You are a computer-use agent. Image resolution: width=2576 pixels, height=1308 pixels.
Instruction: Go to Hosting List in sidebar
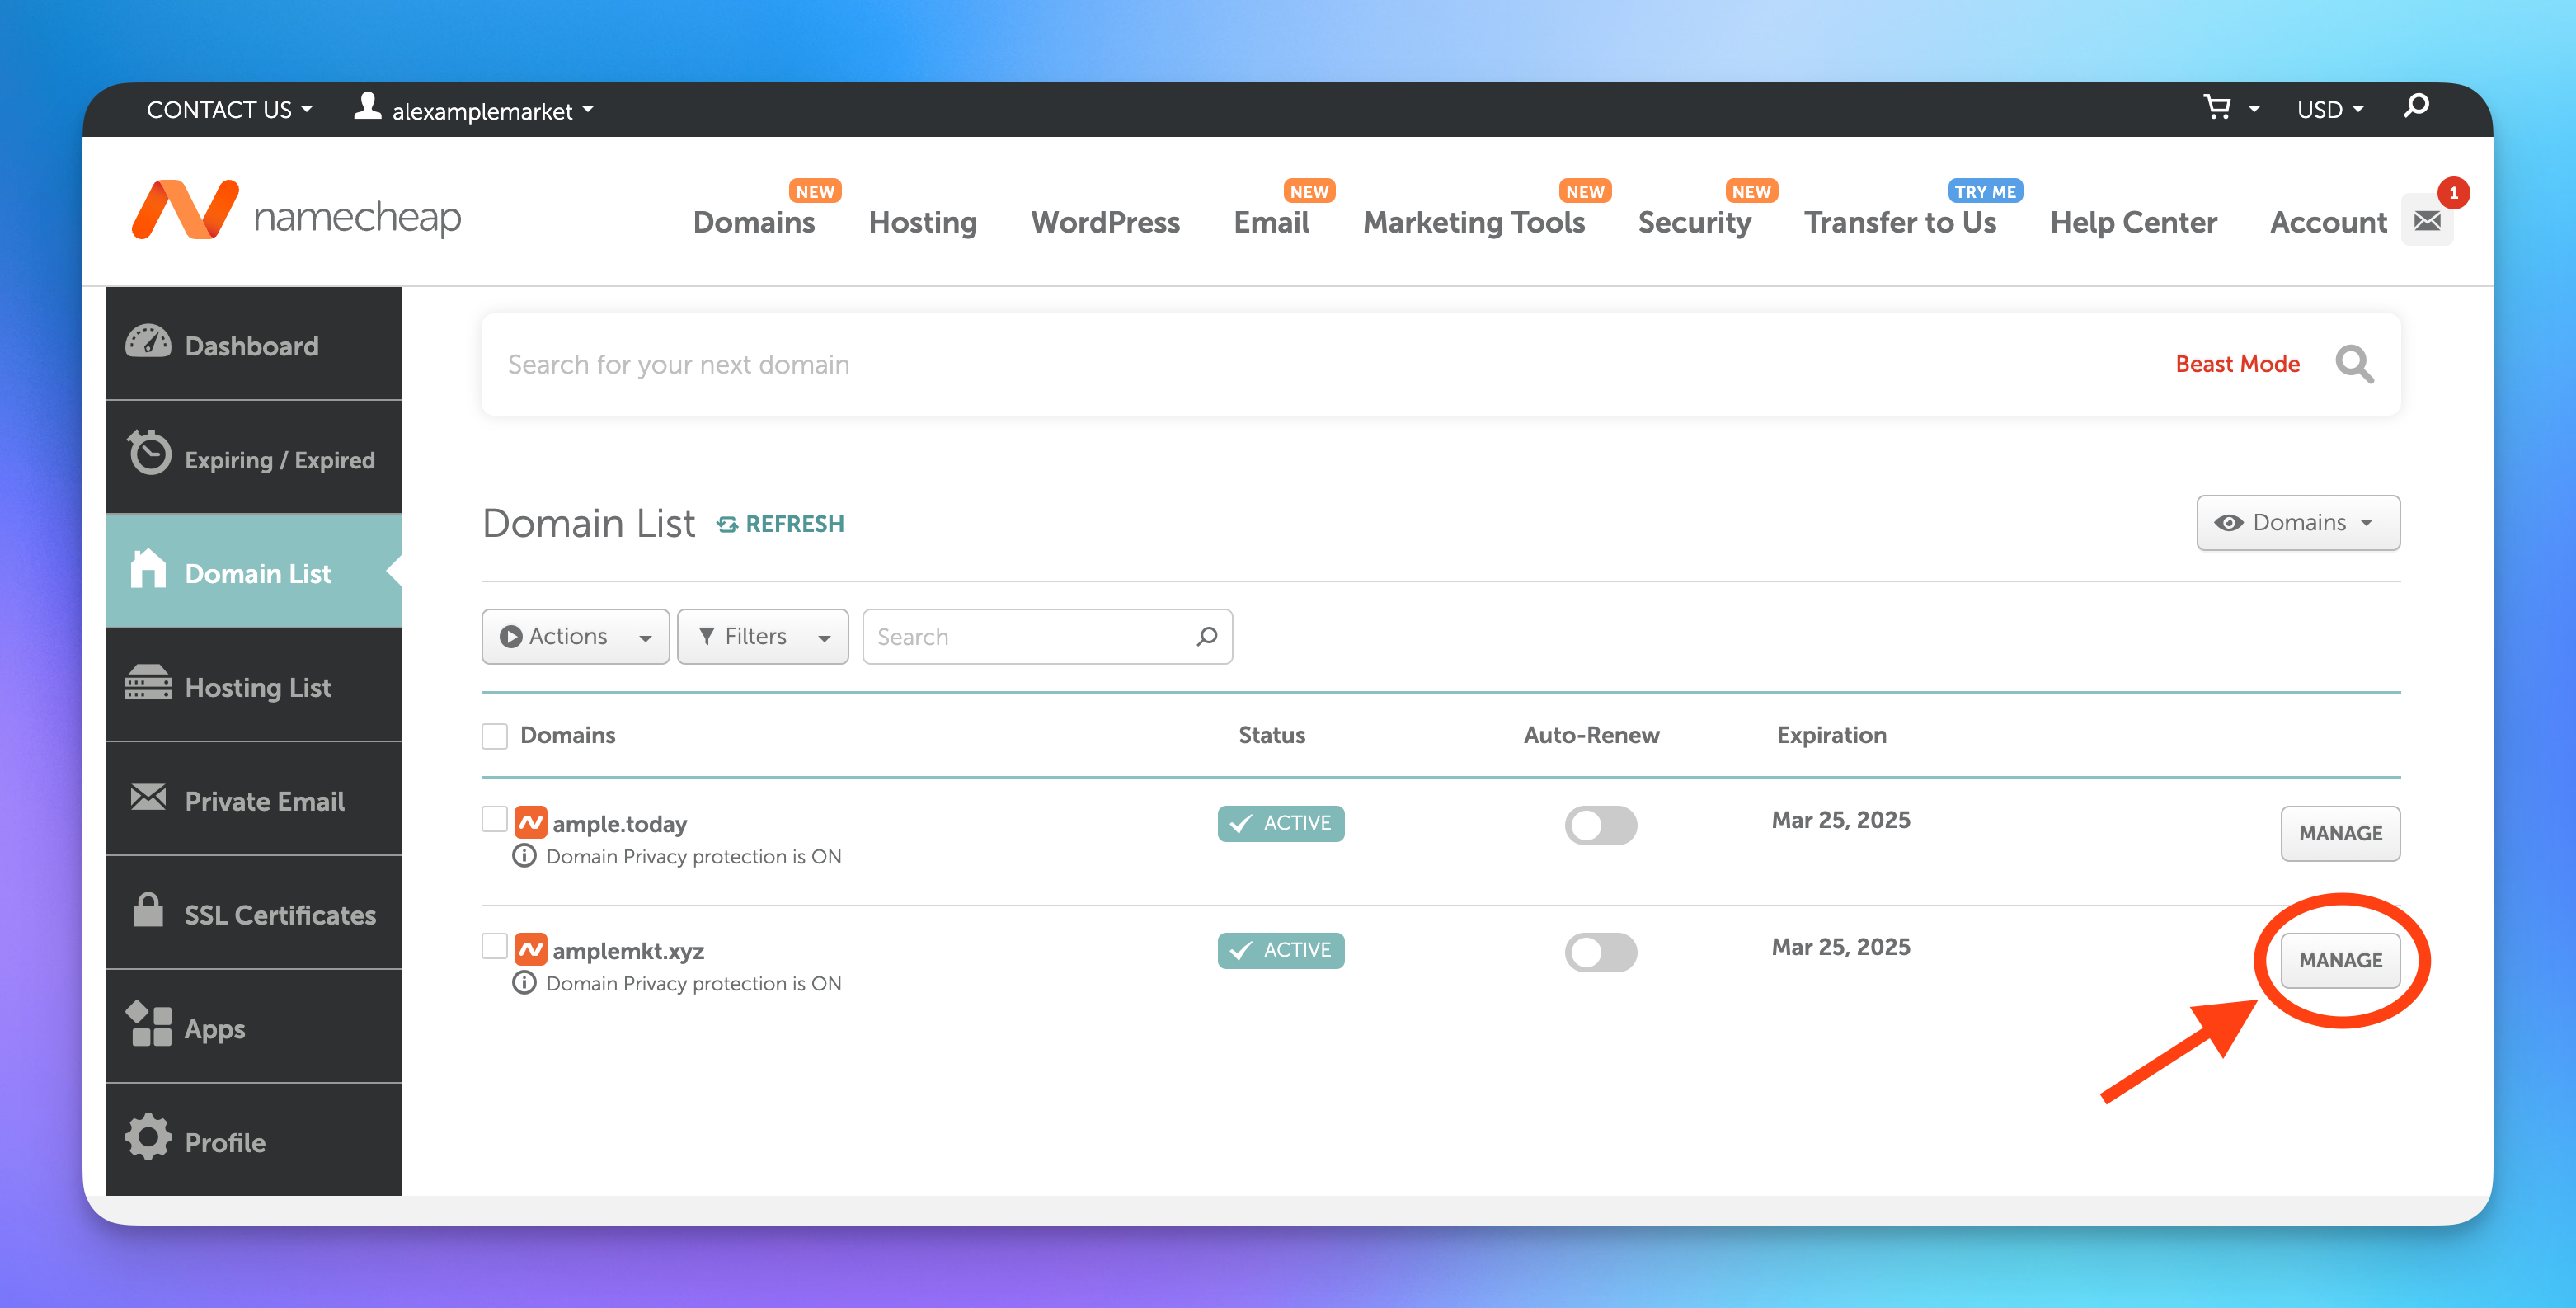tap(257, 687)
